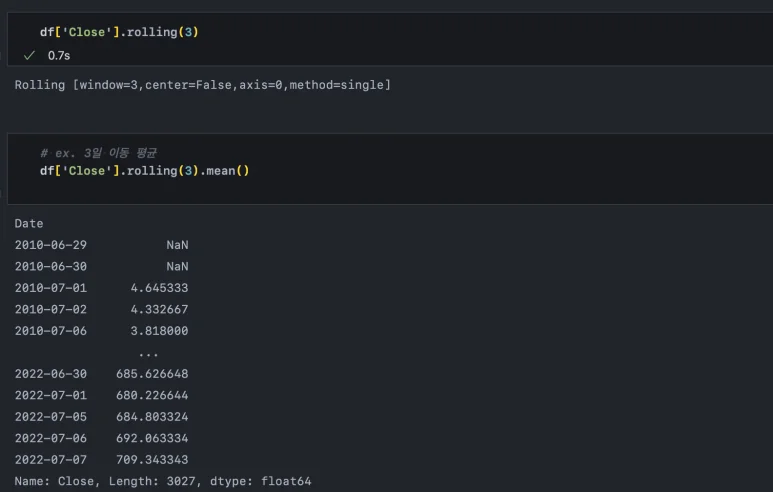Click inside the first cell's rolling(3) code
Screen dimensions: 773x492
164,32
